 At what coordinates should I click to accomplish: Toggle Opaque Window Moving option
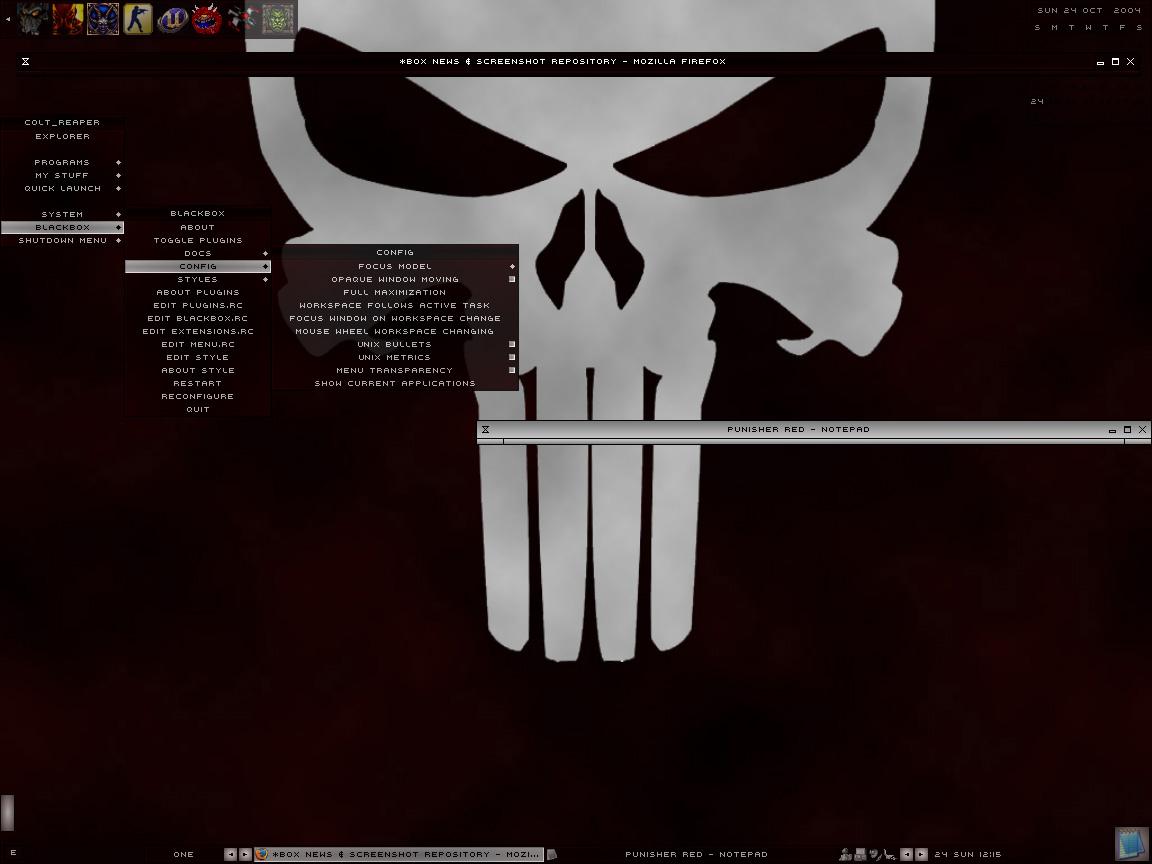pyautogui.click(x=395, y=280)
